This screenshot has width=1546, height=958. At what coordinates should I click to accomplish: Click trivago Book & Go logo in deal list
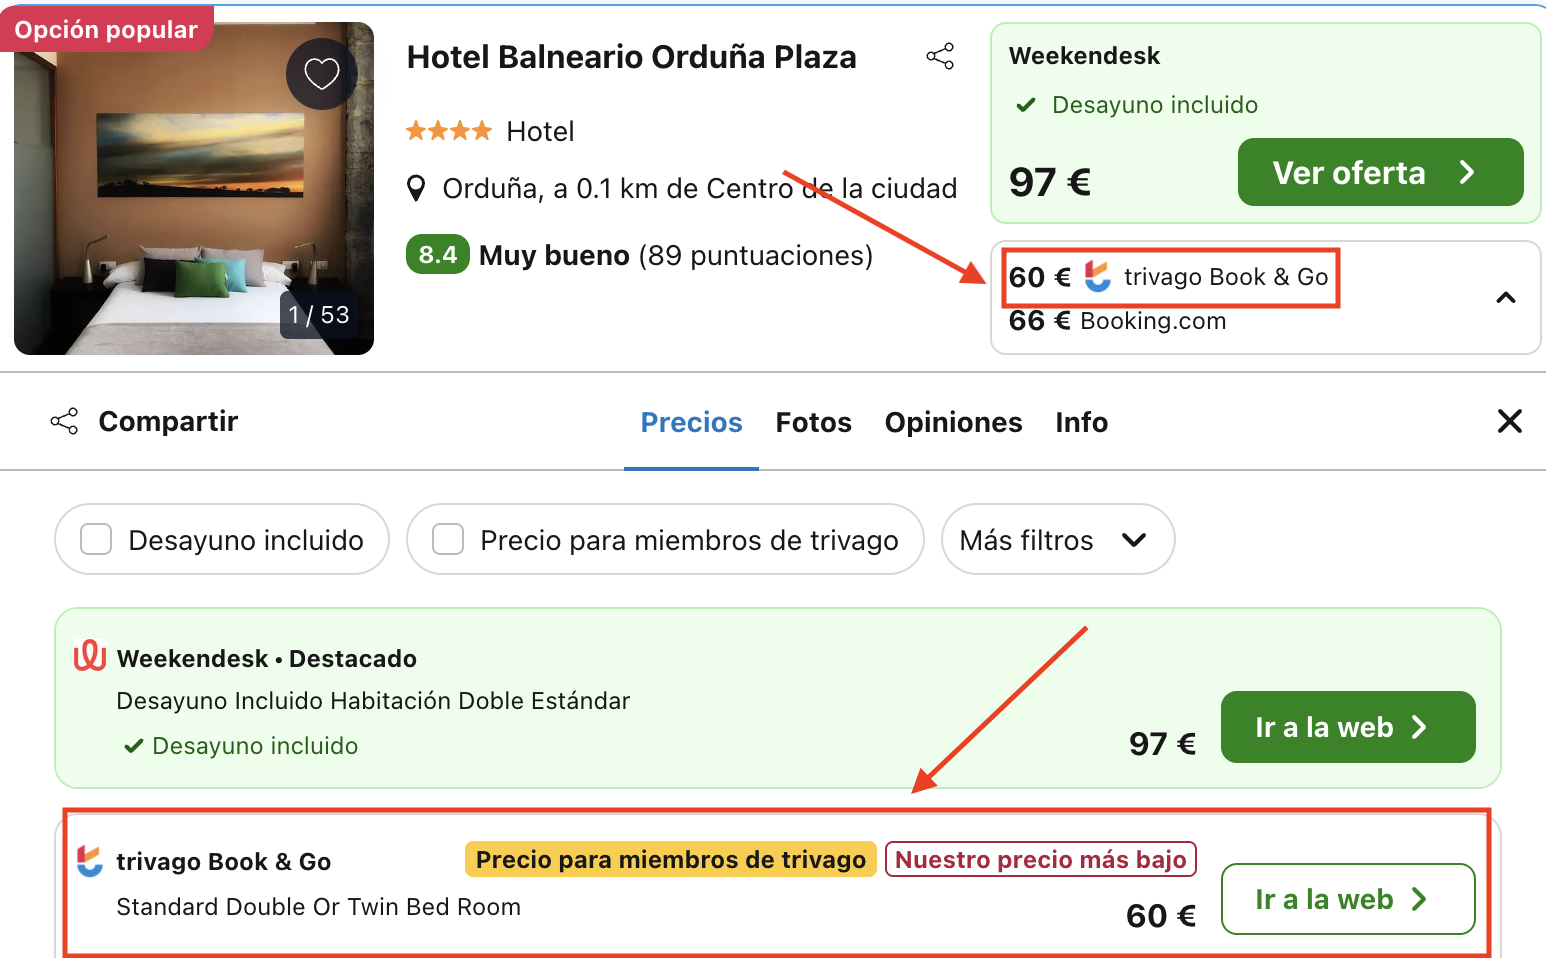pos(90,861)
